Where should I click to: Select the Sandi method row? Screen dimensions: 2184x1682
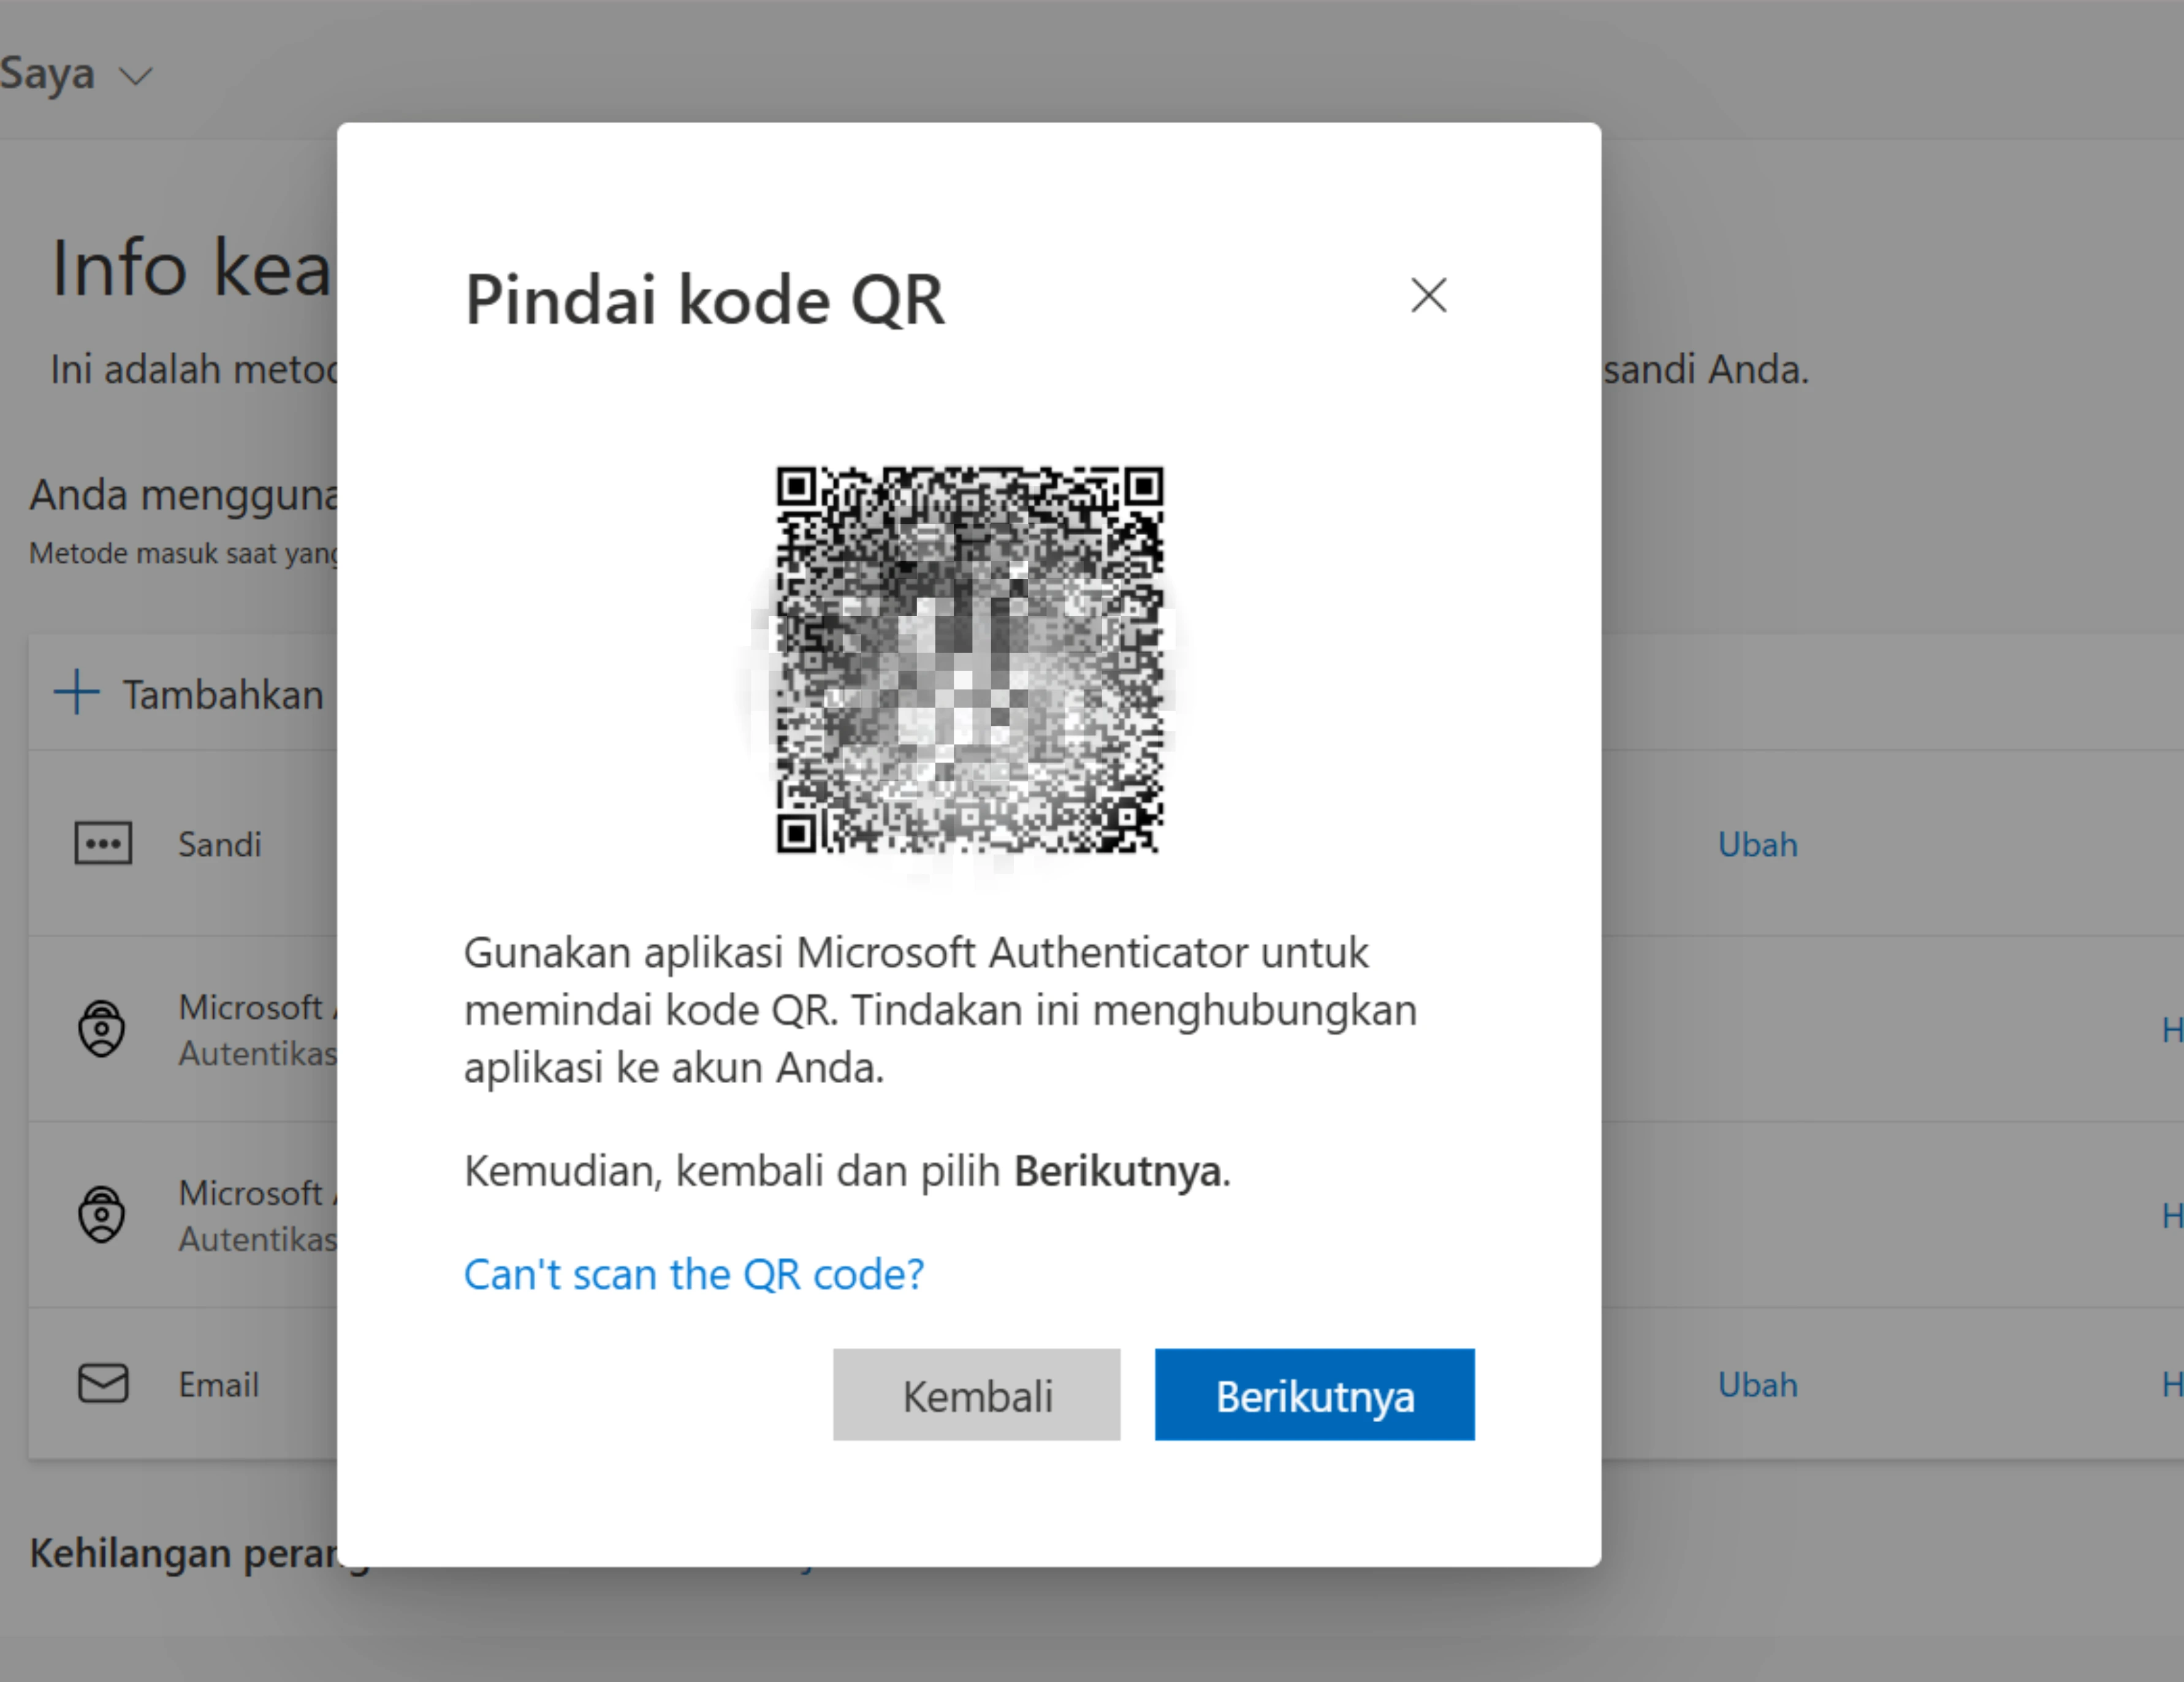[220, 843]
